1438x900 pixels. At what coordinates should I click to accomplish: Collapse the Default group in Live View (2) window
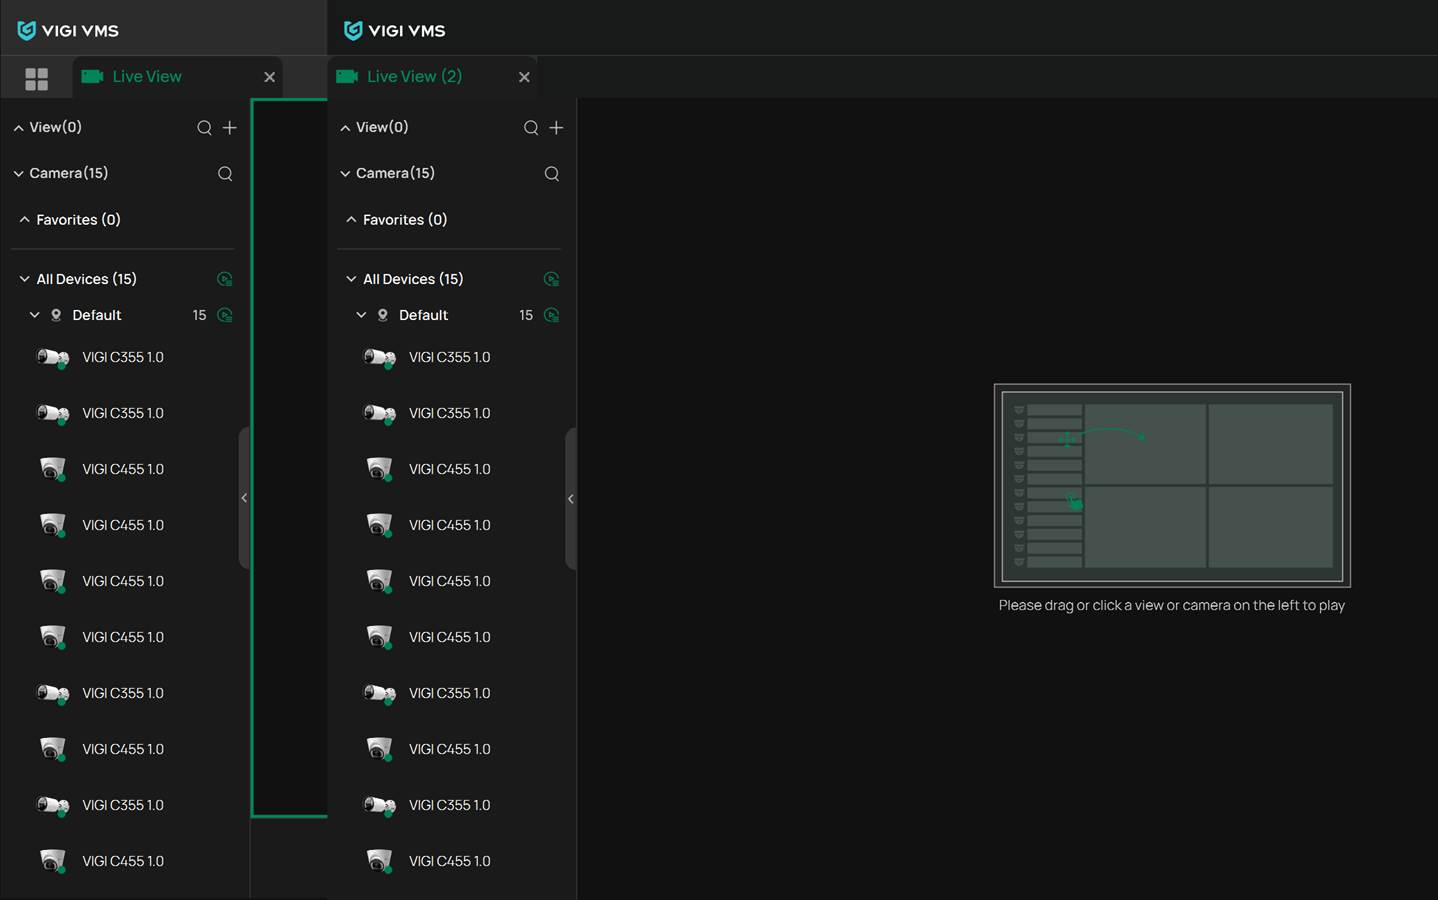pyautogui.click(x=361, y=315)
